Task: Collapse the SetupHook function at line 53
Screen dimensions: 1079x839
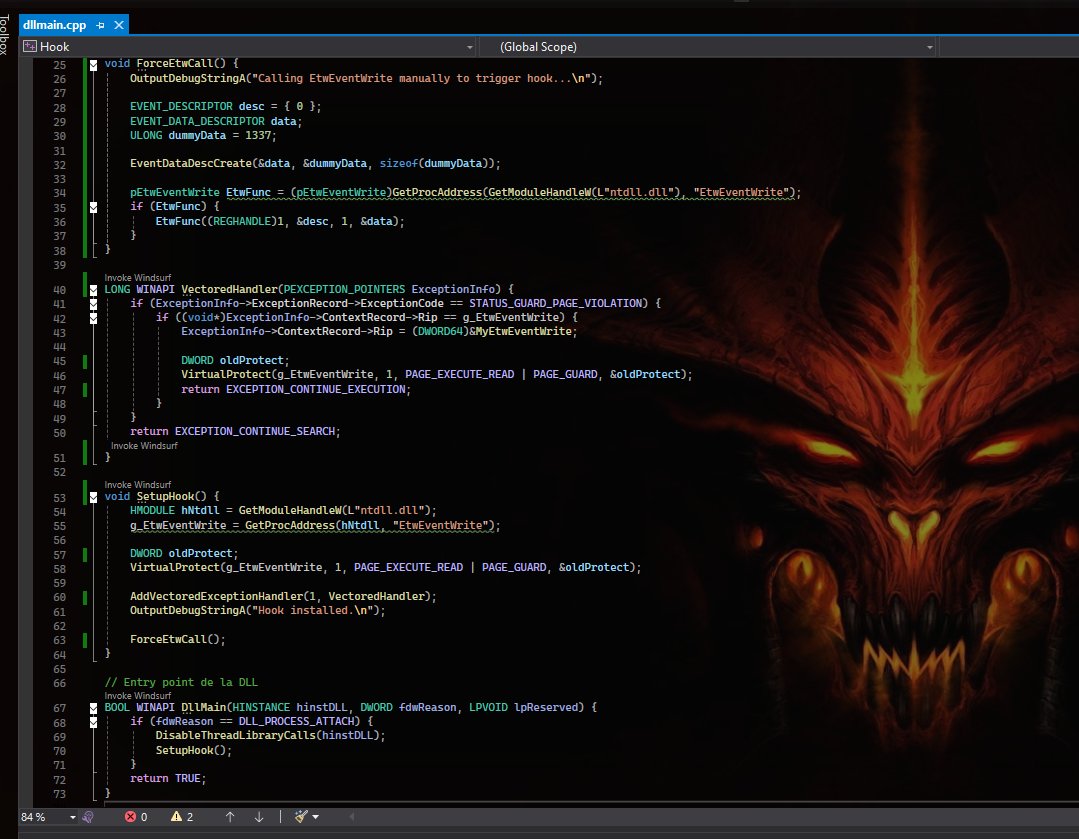Action: click(94, 497)
